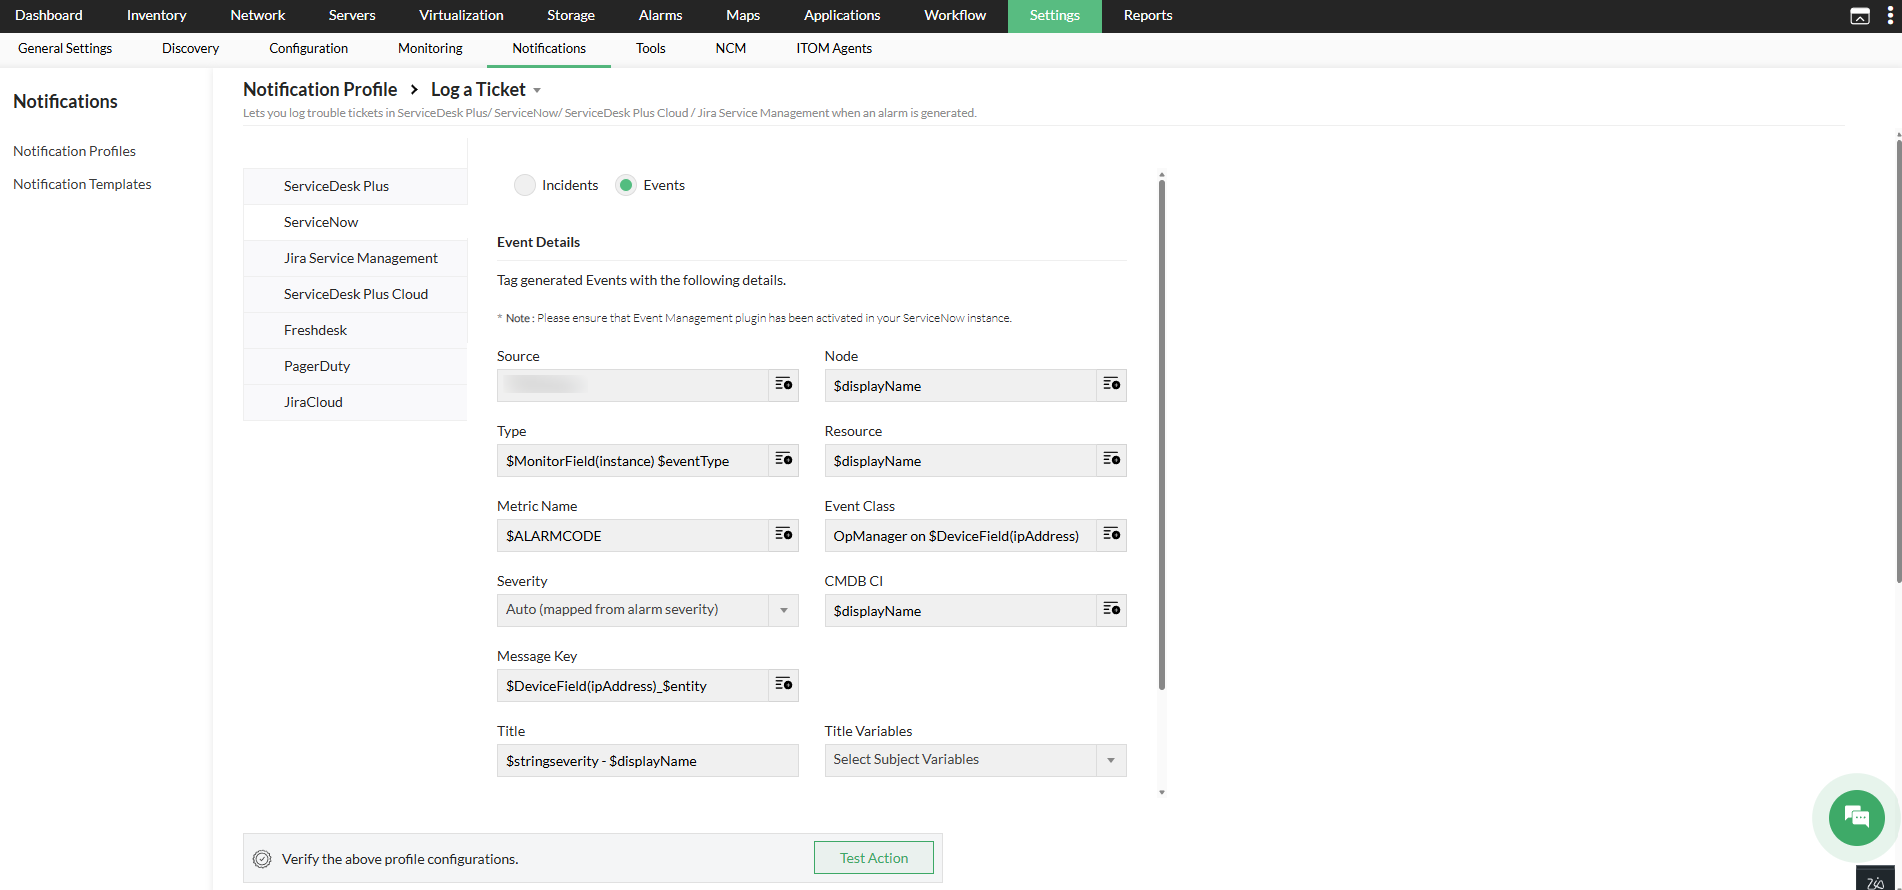This screenshot has height=890, width=1902.
Task: Click into the Title input field
Action: click(647, 760)
